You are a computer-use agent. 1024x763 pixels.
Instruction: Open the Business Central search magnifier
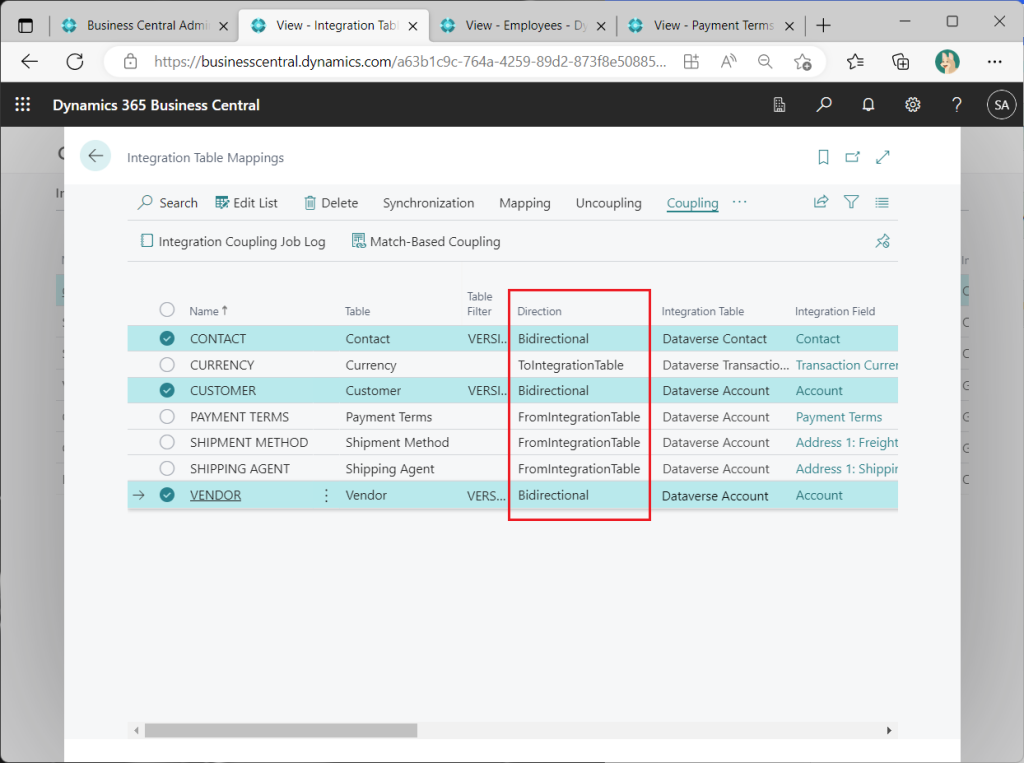(x=824, y=105)
